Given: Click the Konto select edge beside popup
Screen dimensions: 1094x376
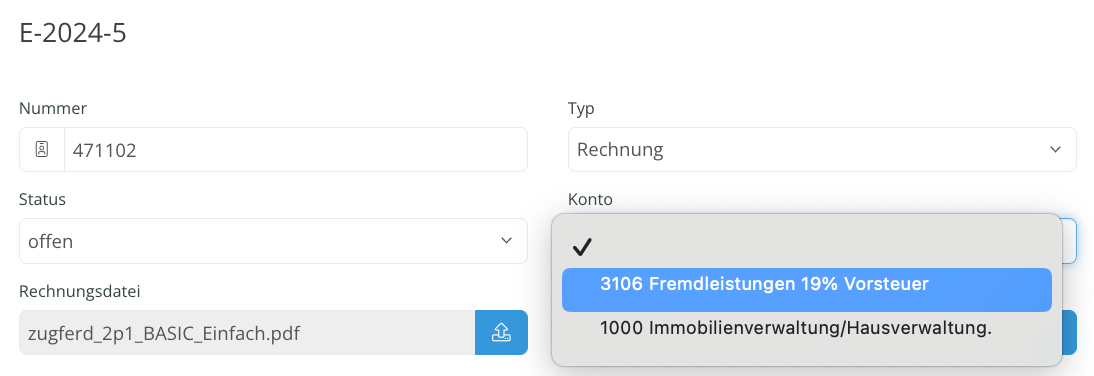Looking at the screenshot, I should pyautogui.click(x=1069, y=241).
